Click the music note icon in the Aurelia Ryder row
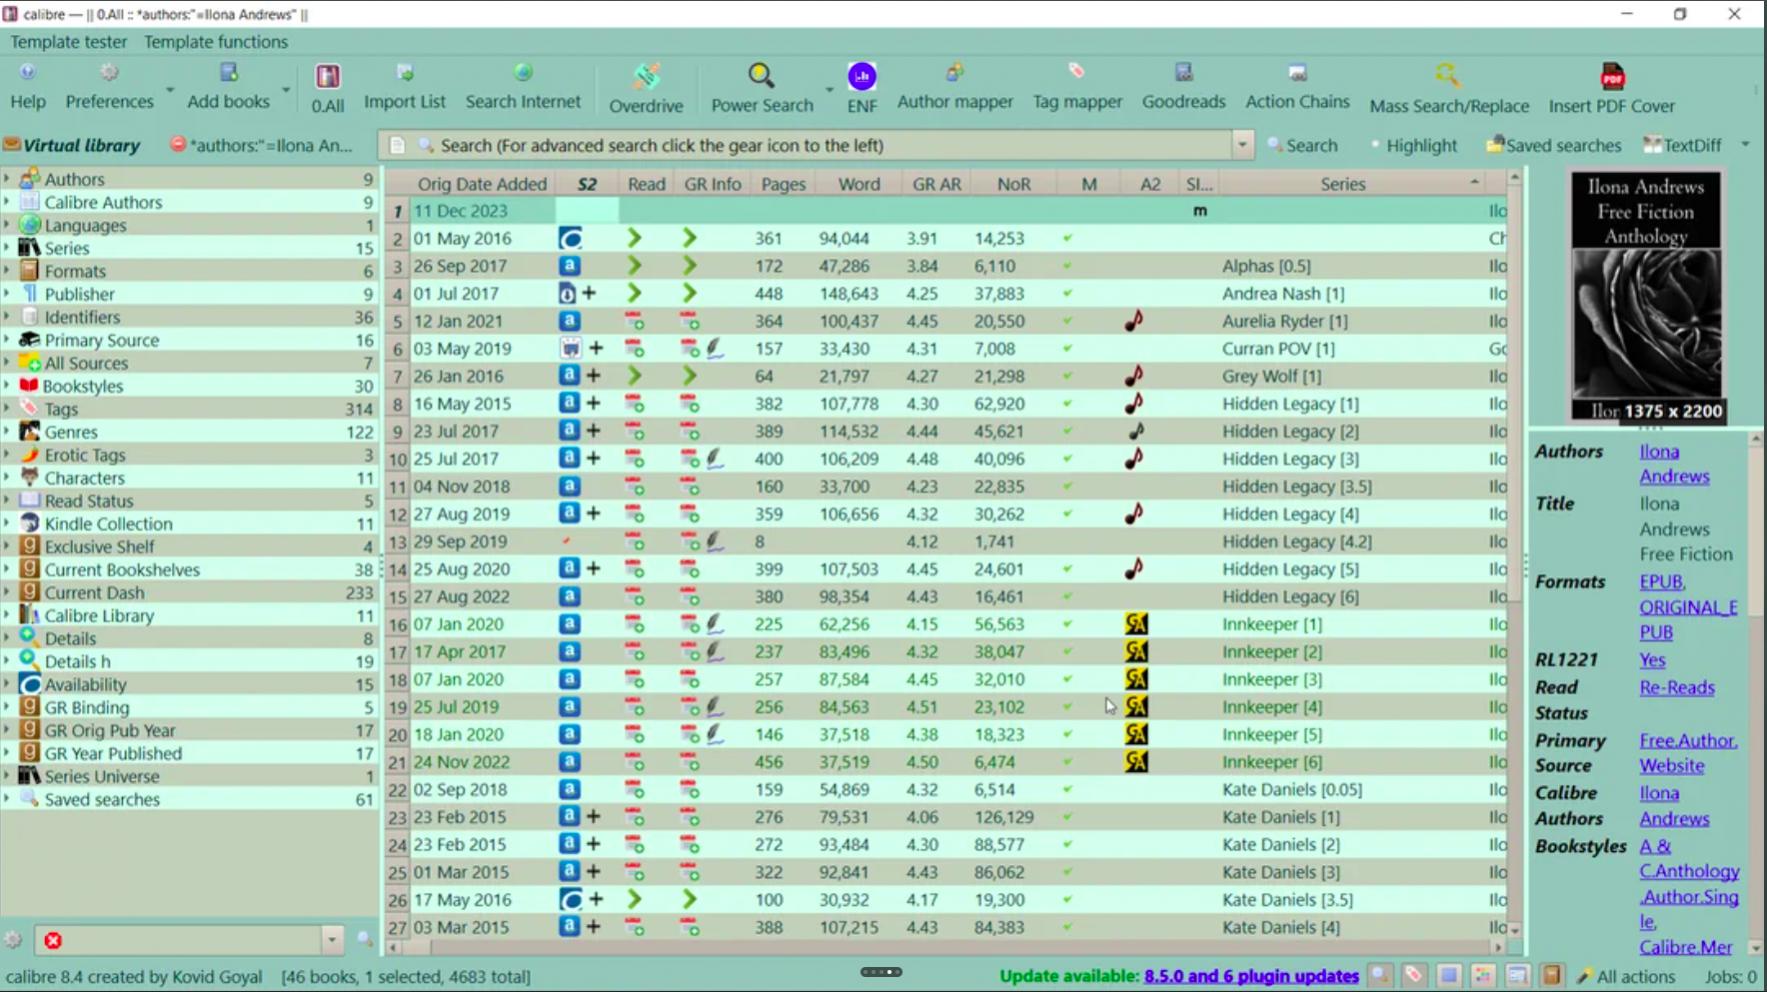Image resolution: width=1767 pixels, height=992 pixels. 1134,321
